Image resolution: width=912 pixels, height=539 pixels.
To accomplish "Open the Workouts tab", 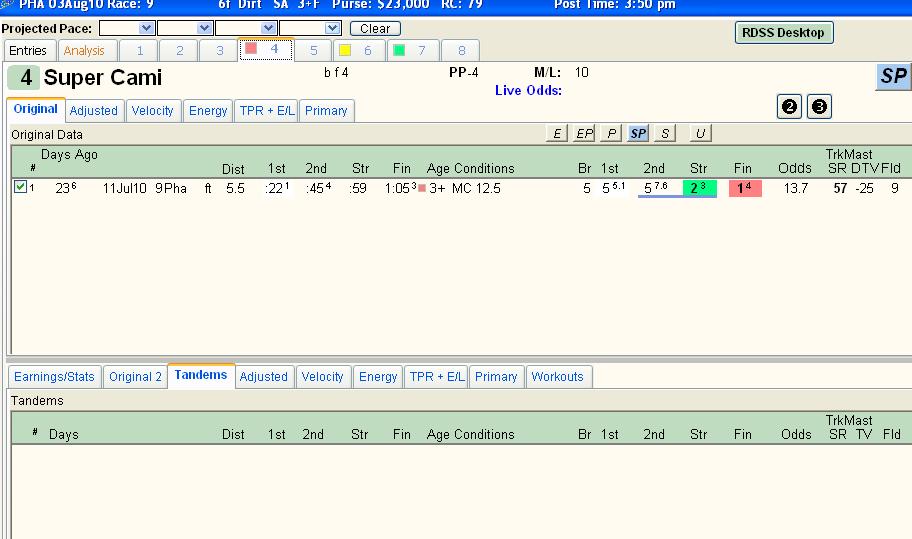I will point(557,377).
